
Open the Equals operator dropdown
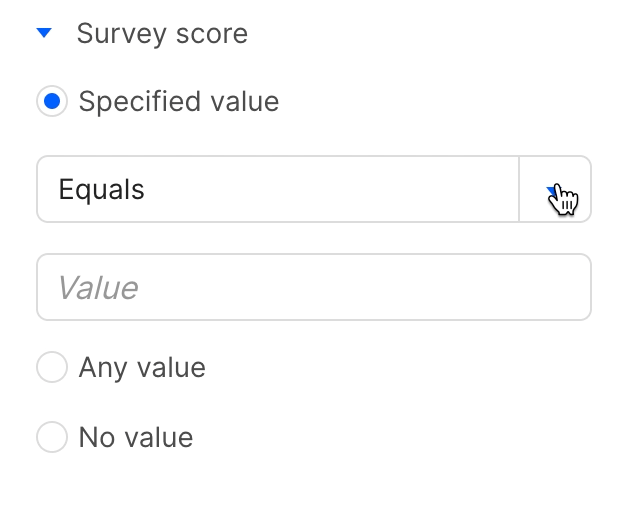pos(278,189)
